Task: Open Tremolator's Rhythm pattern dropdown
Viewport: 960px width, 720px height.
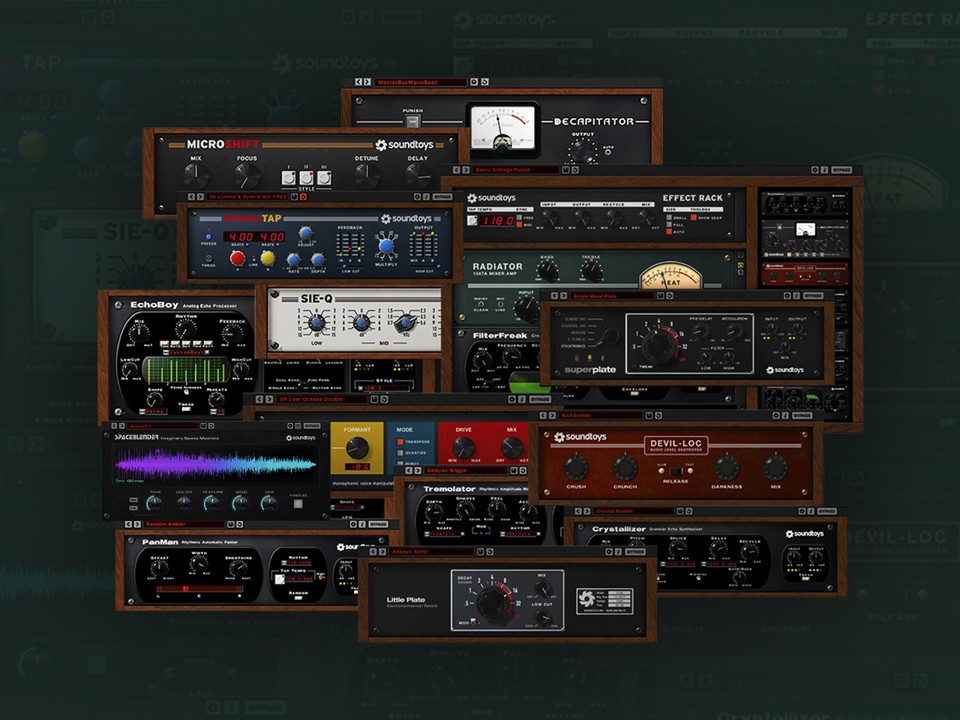Action: click(519, 534)
